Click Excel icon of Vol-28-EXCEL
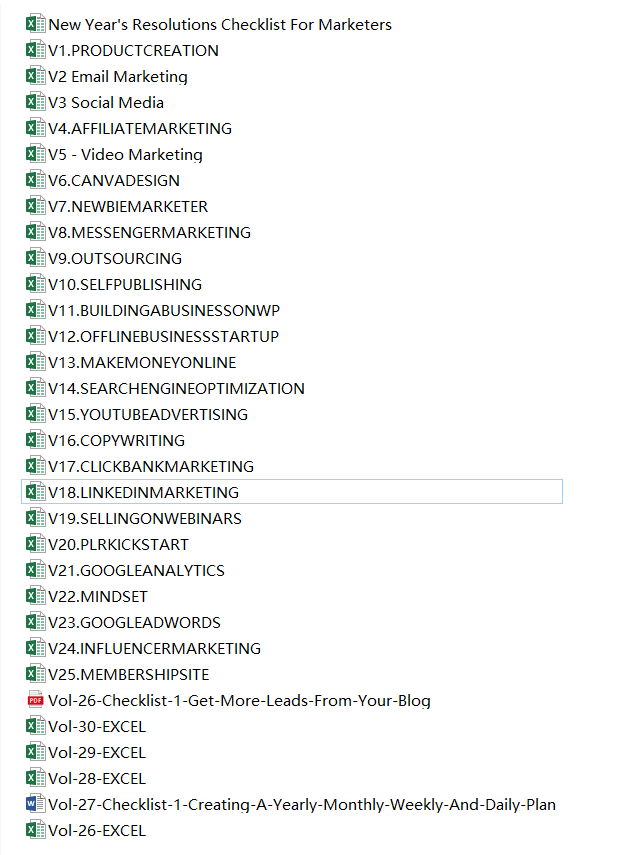 35,778
